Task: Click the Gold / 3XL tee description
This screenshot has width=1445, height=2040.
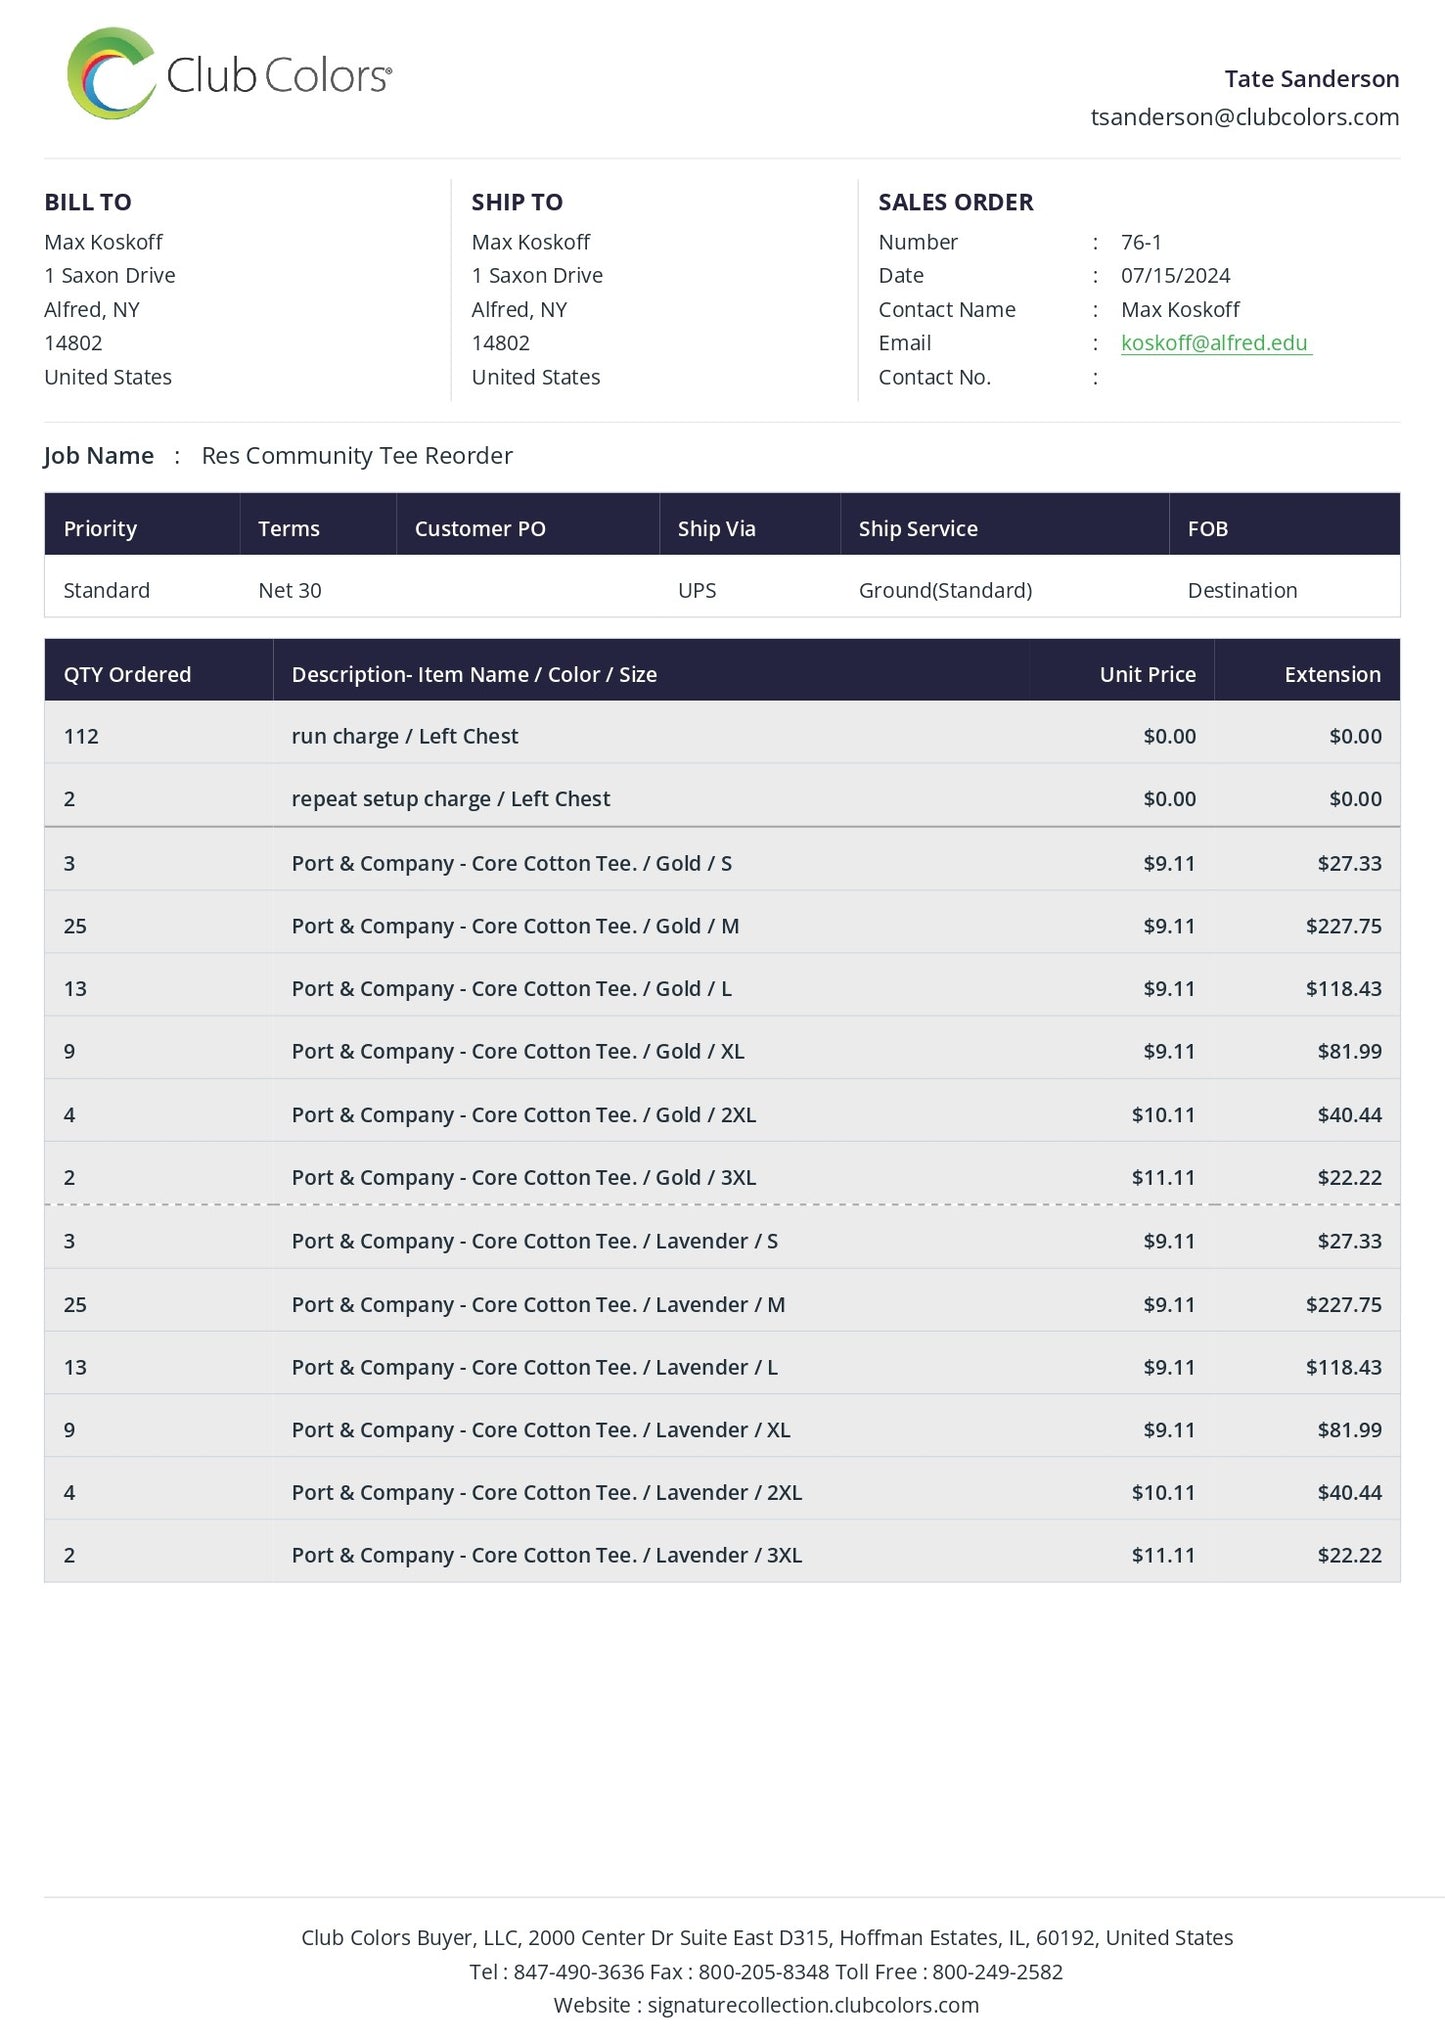Action: [x=524, y=1177]
